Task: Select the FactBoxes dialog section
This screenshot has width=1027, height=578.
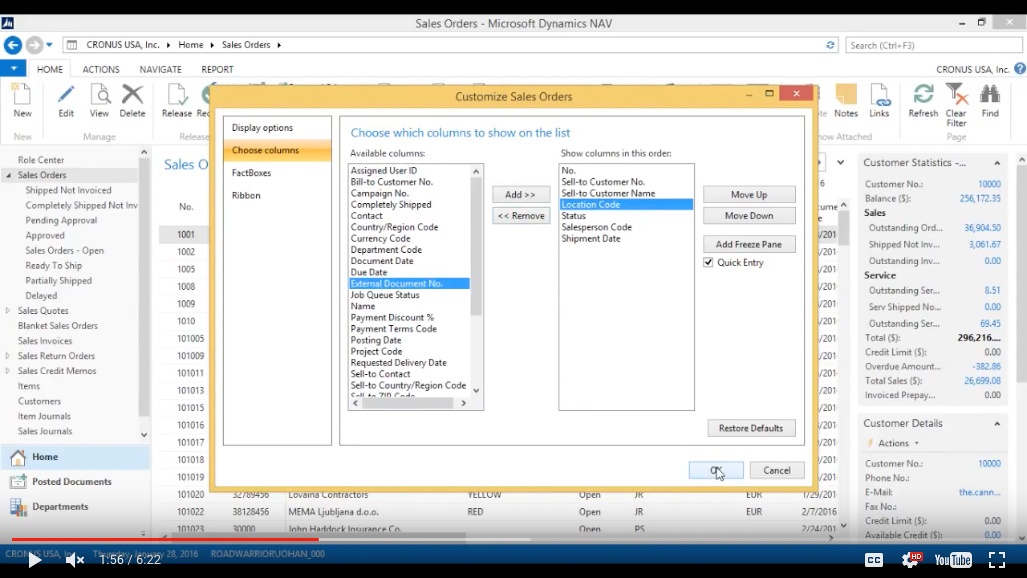Action: [x=277, y=173]
